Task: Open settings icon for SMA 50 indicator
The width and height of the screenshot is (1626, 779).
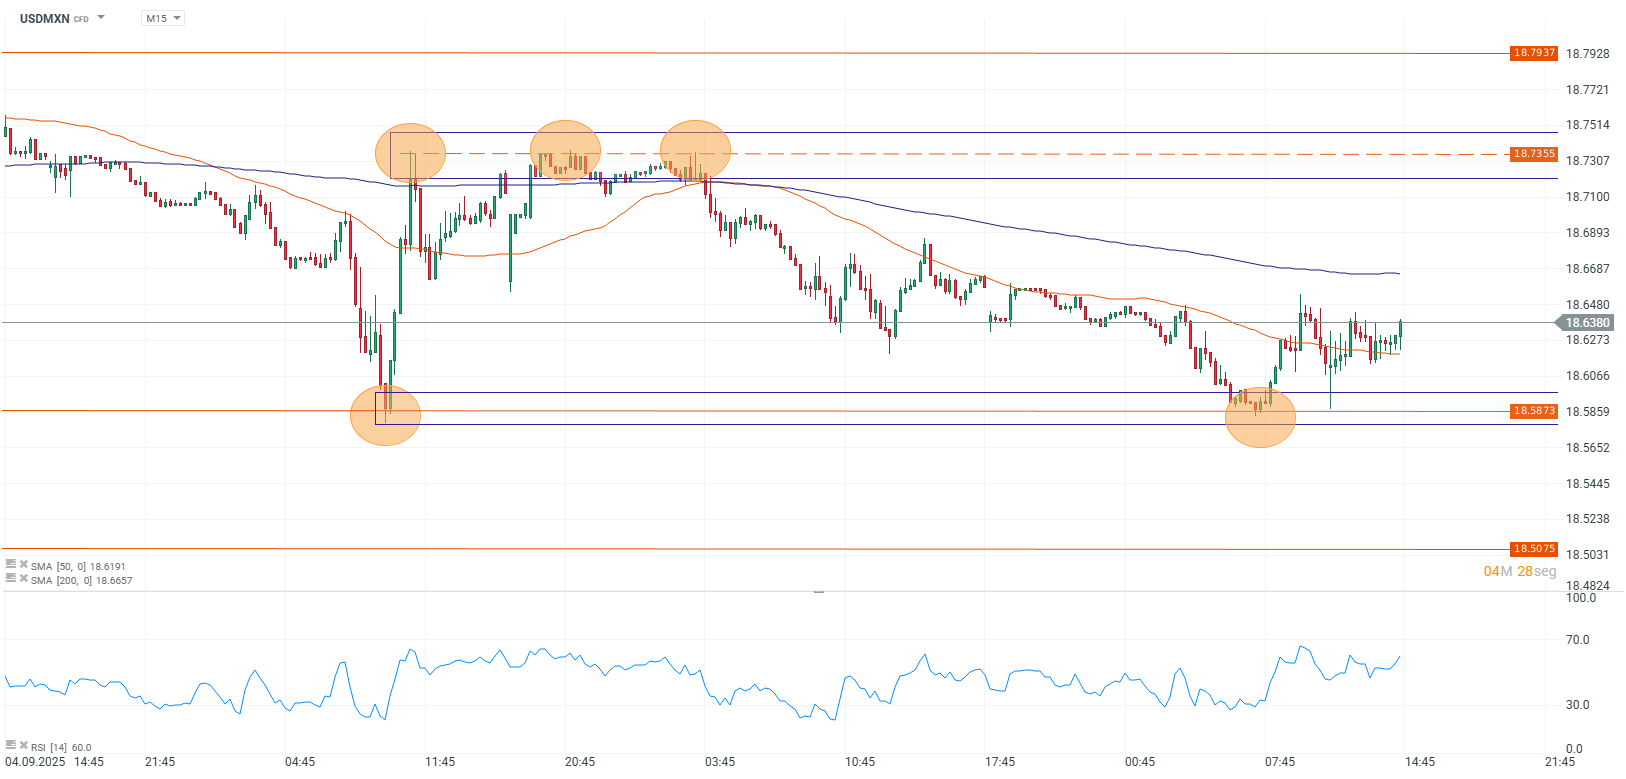Action: coord(11,564)
